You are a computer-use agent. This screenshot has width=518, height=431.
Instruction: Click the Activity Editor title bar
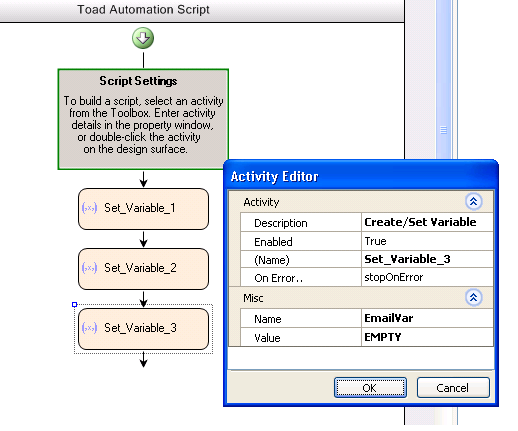click(361, 176)
